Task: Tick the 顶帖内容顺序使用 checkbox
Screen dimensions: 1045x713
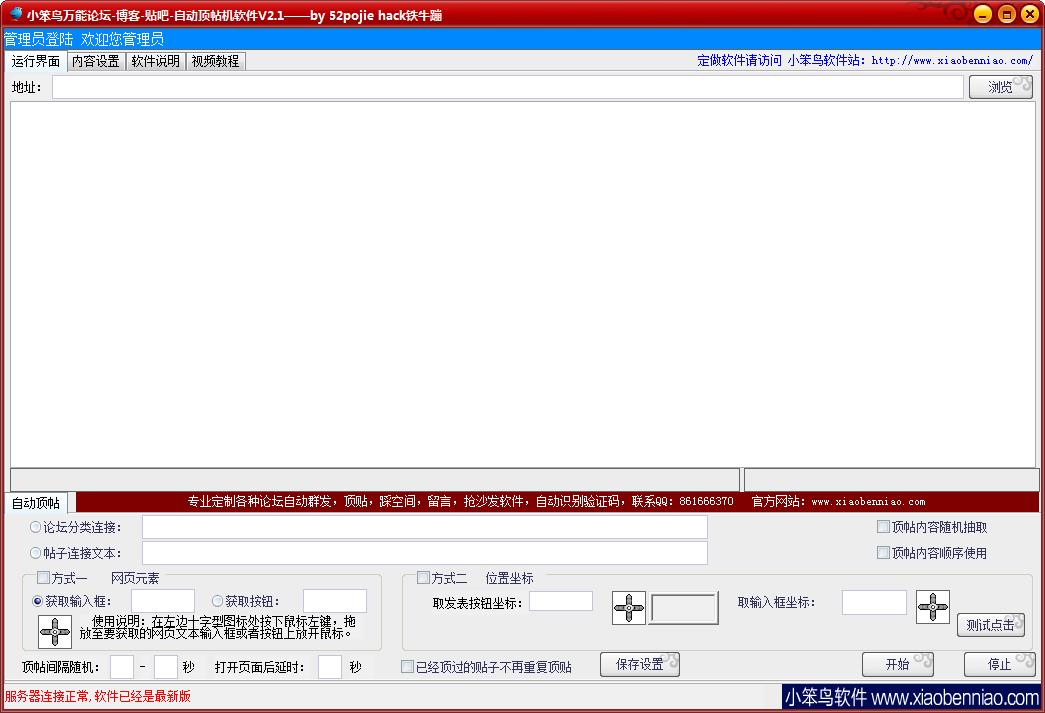Action: click(883, 553)
